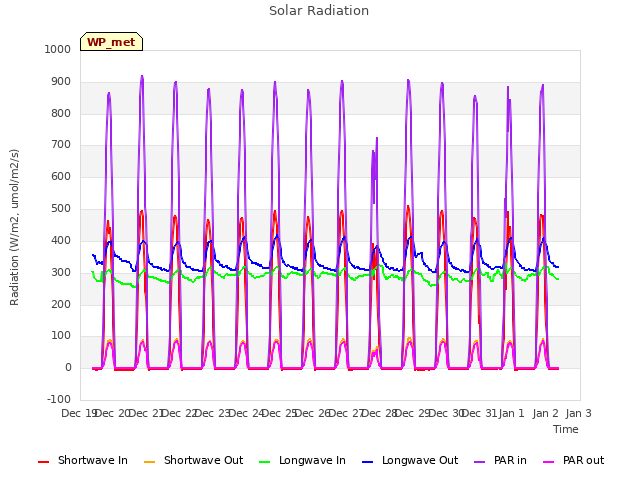Click the last PAR in peak on Jan 2
Image resolution: width=640 pixels, height=480 pixels.
(x=542, y=87)
